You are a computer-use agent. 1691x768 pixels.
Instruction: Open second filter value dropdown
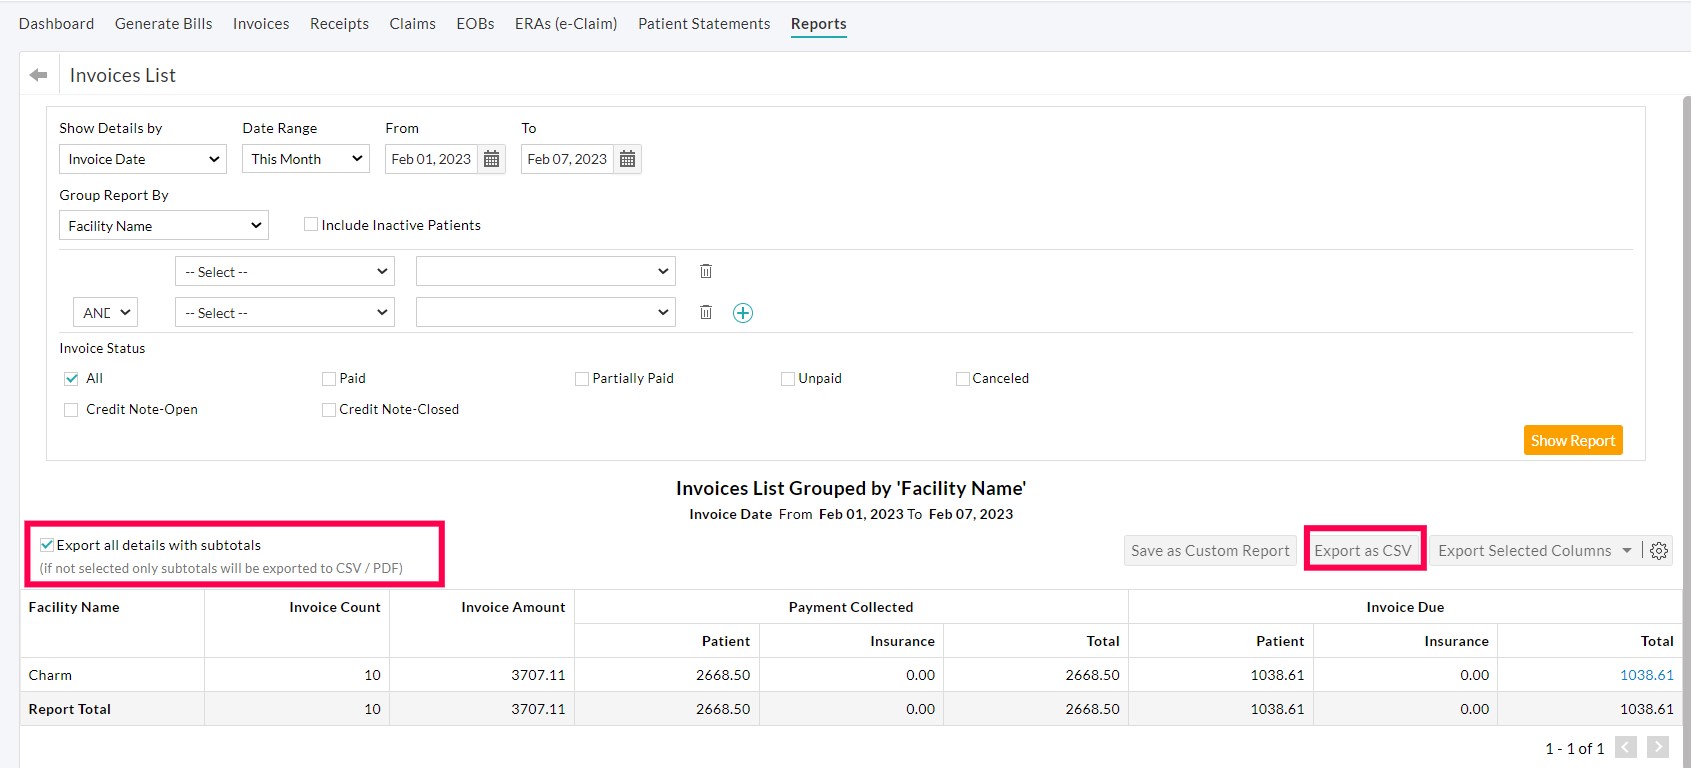pyautogui.click(x=546, y=313)
